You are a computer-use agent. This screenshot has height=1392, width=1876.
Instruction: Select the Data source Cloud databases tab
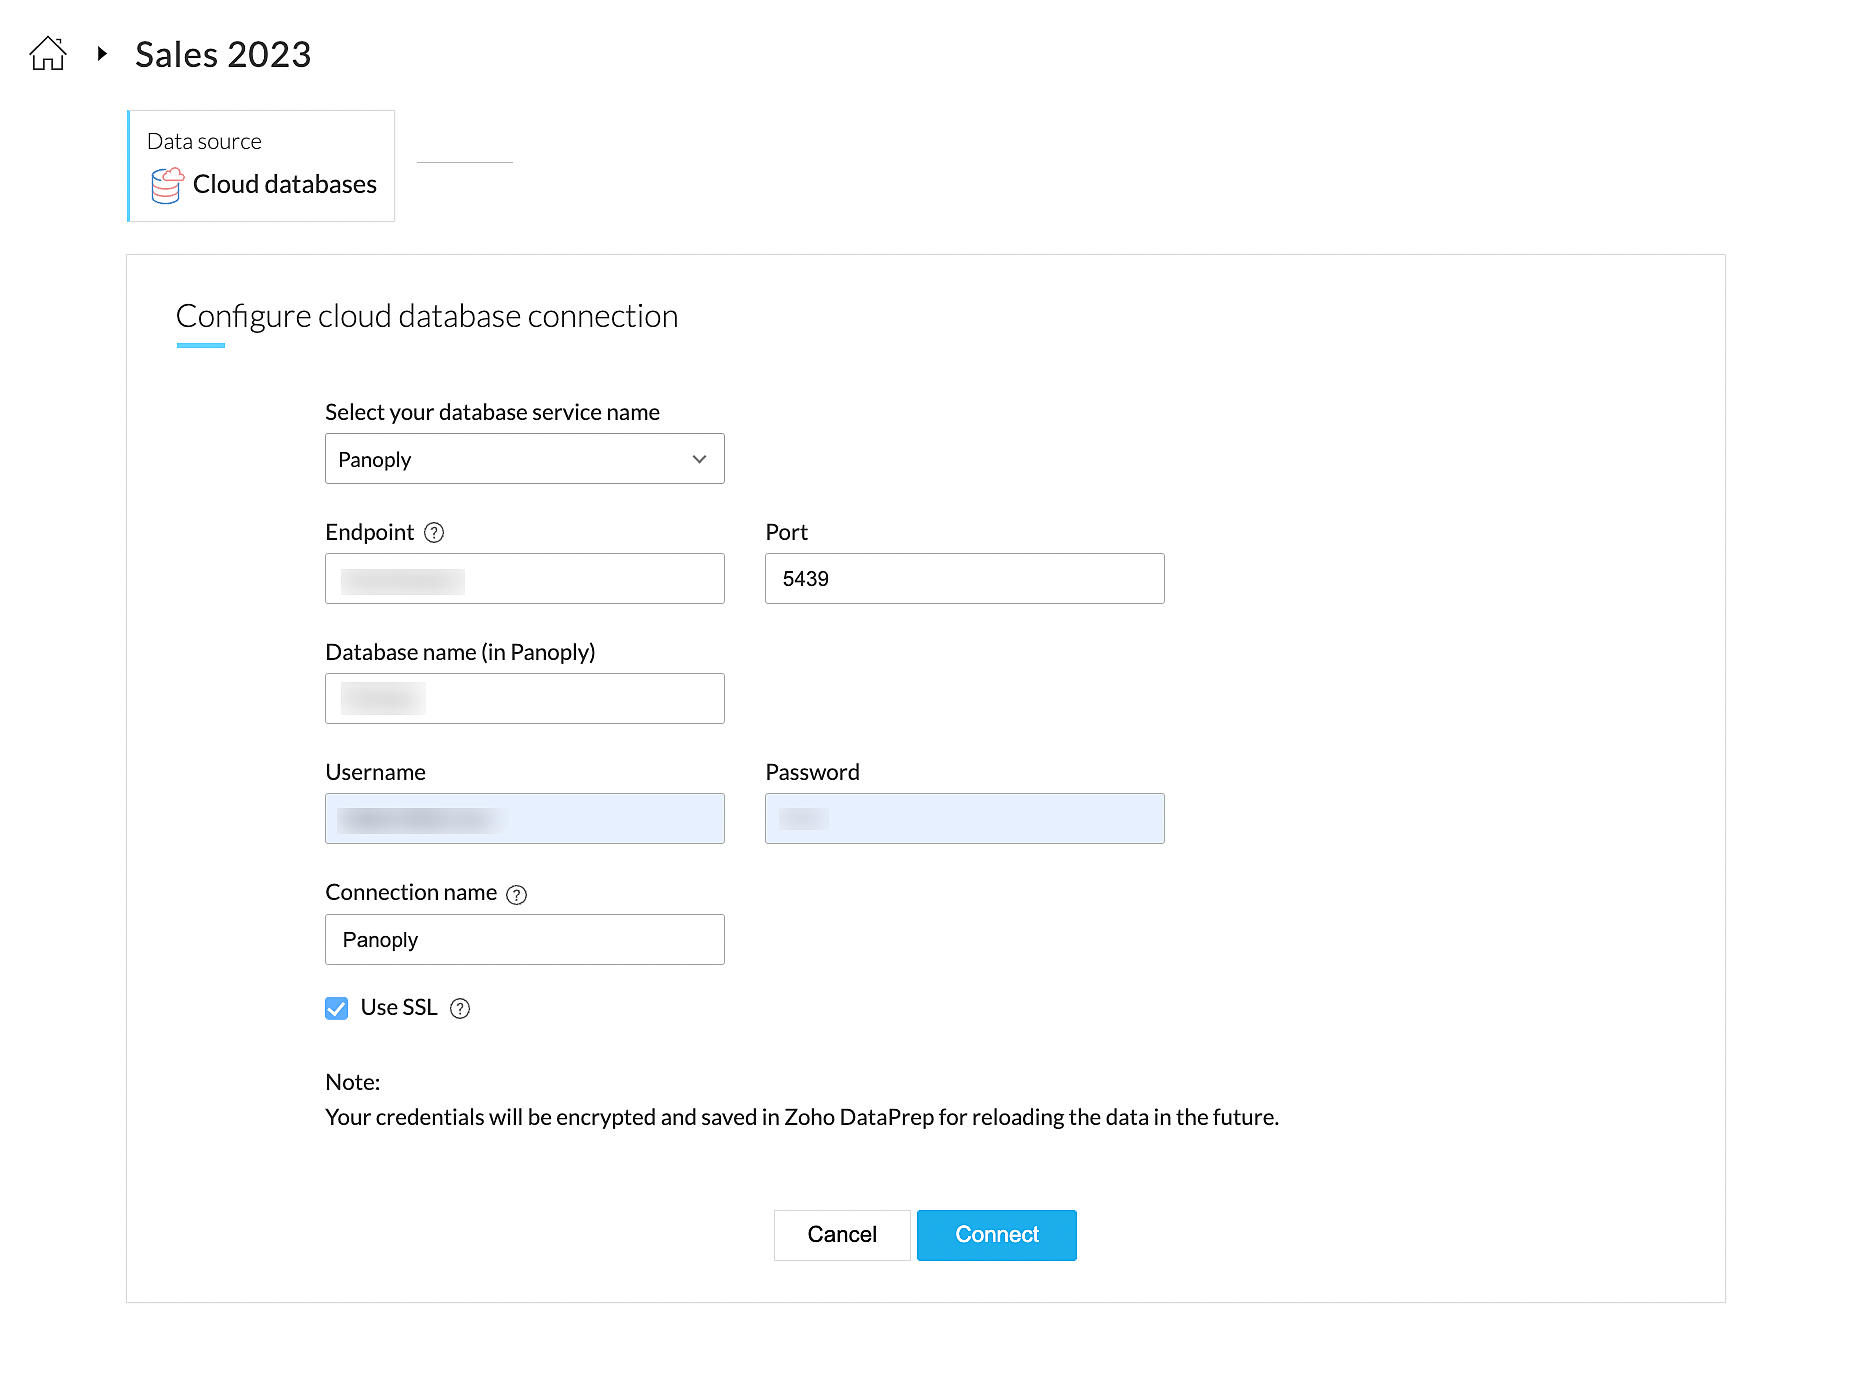[262, 166]
